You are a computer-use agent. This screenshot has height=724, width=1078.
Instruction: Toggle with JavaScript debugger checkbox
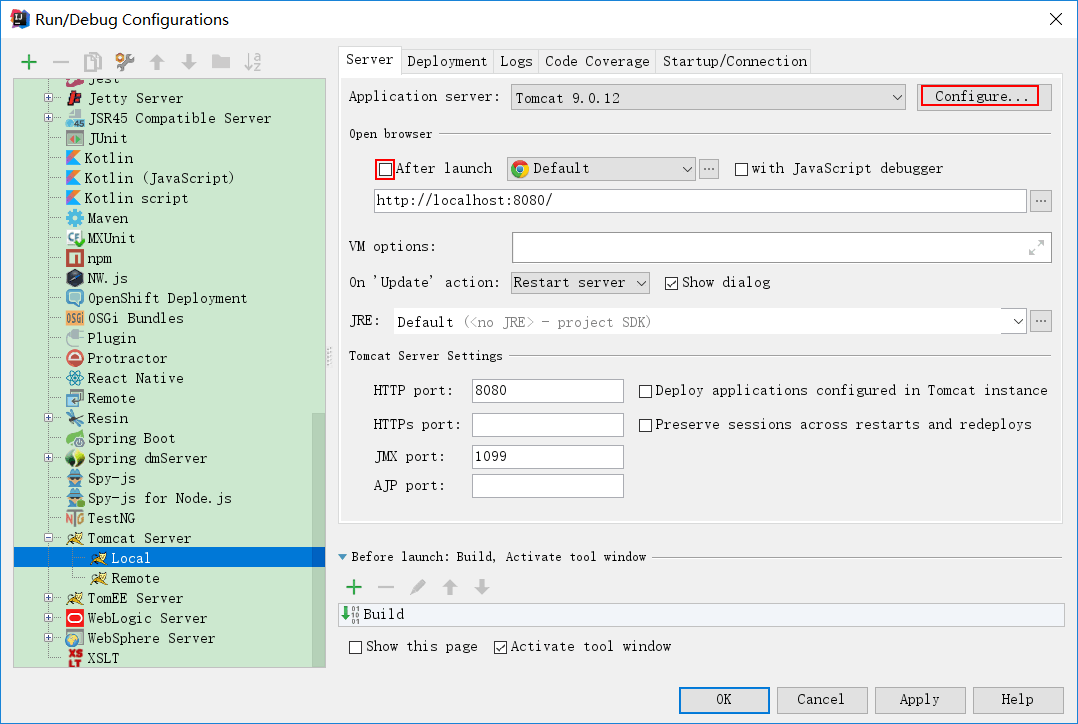[x=741, y=169]
